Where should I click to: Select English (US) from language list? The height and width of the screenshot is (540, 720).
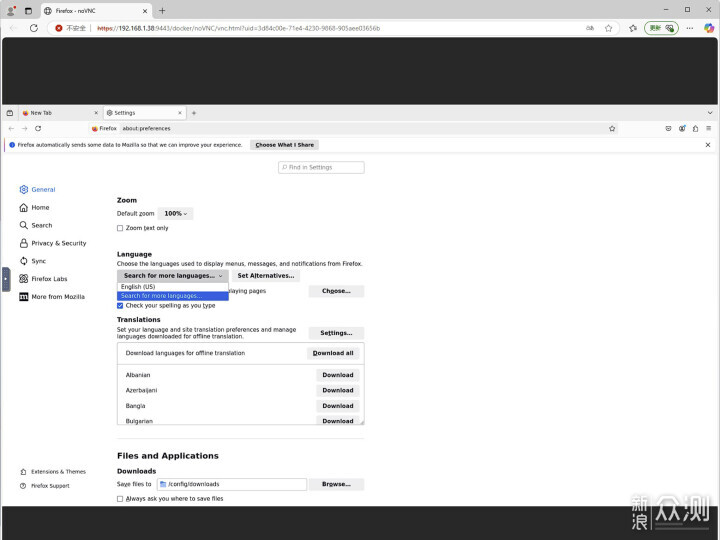pyautogui.click(x=173, y=287)
